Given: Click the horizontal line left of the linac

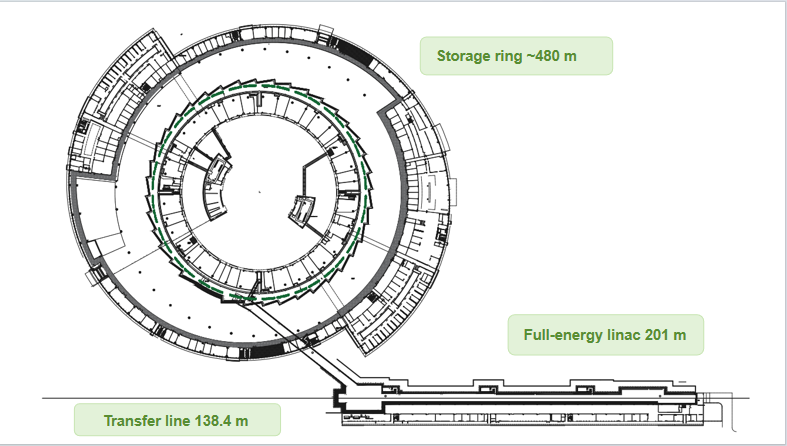Looking at the screenshot, I should (x=180, y=398).
